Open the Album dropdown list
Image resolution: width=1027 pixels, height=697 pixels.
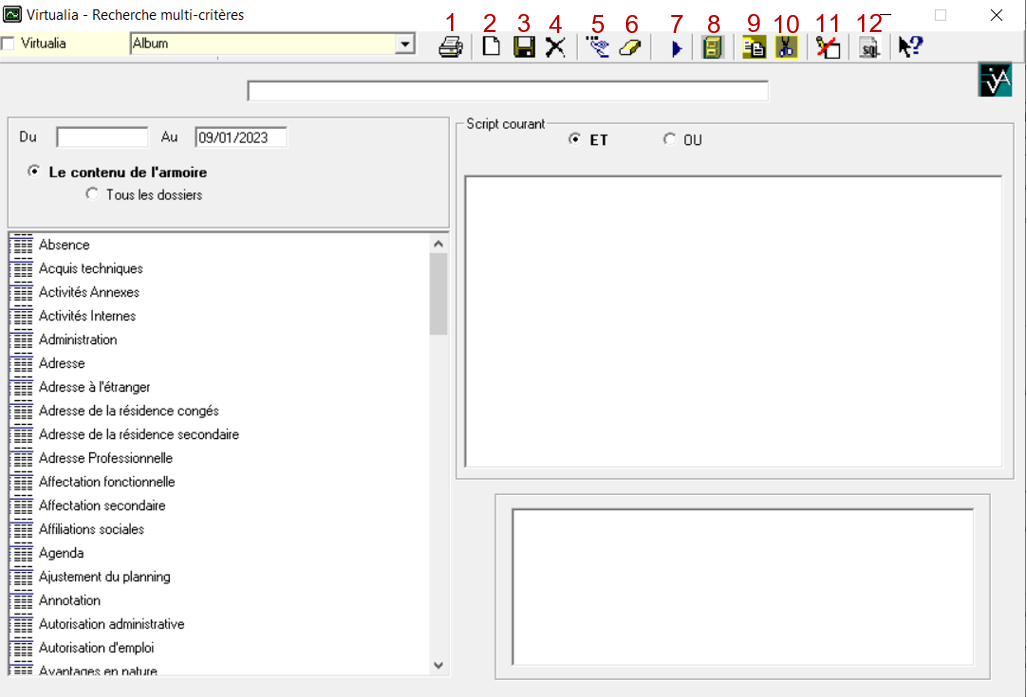(405, 44)
